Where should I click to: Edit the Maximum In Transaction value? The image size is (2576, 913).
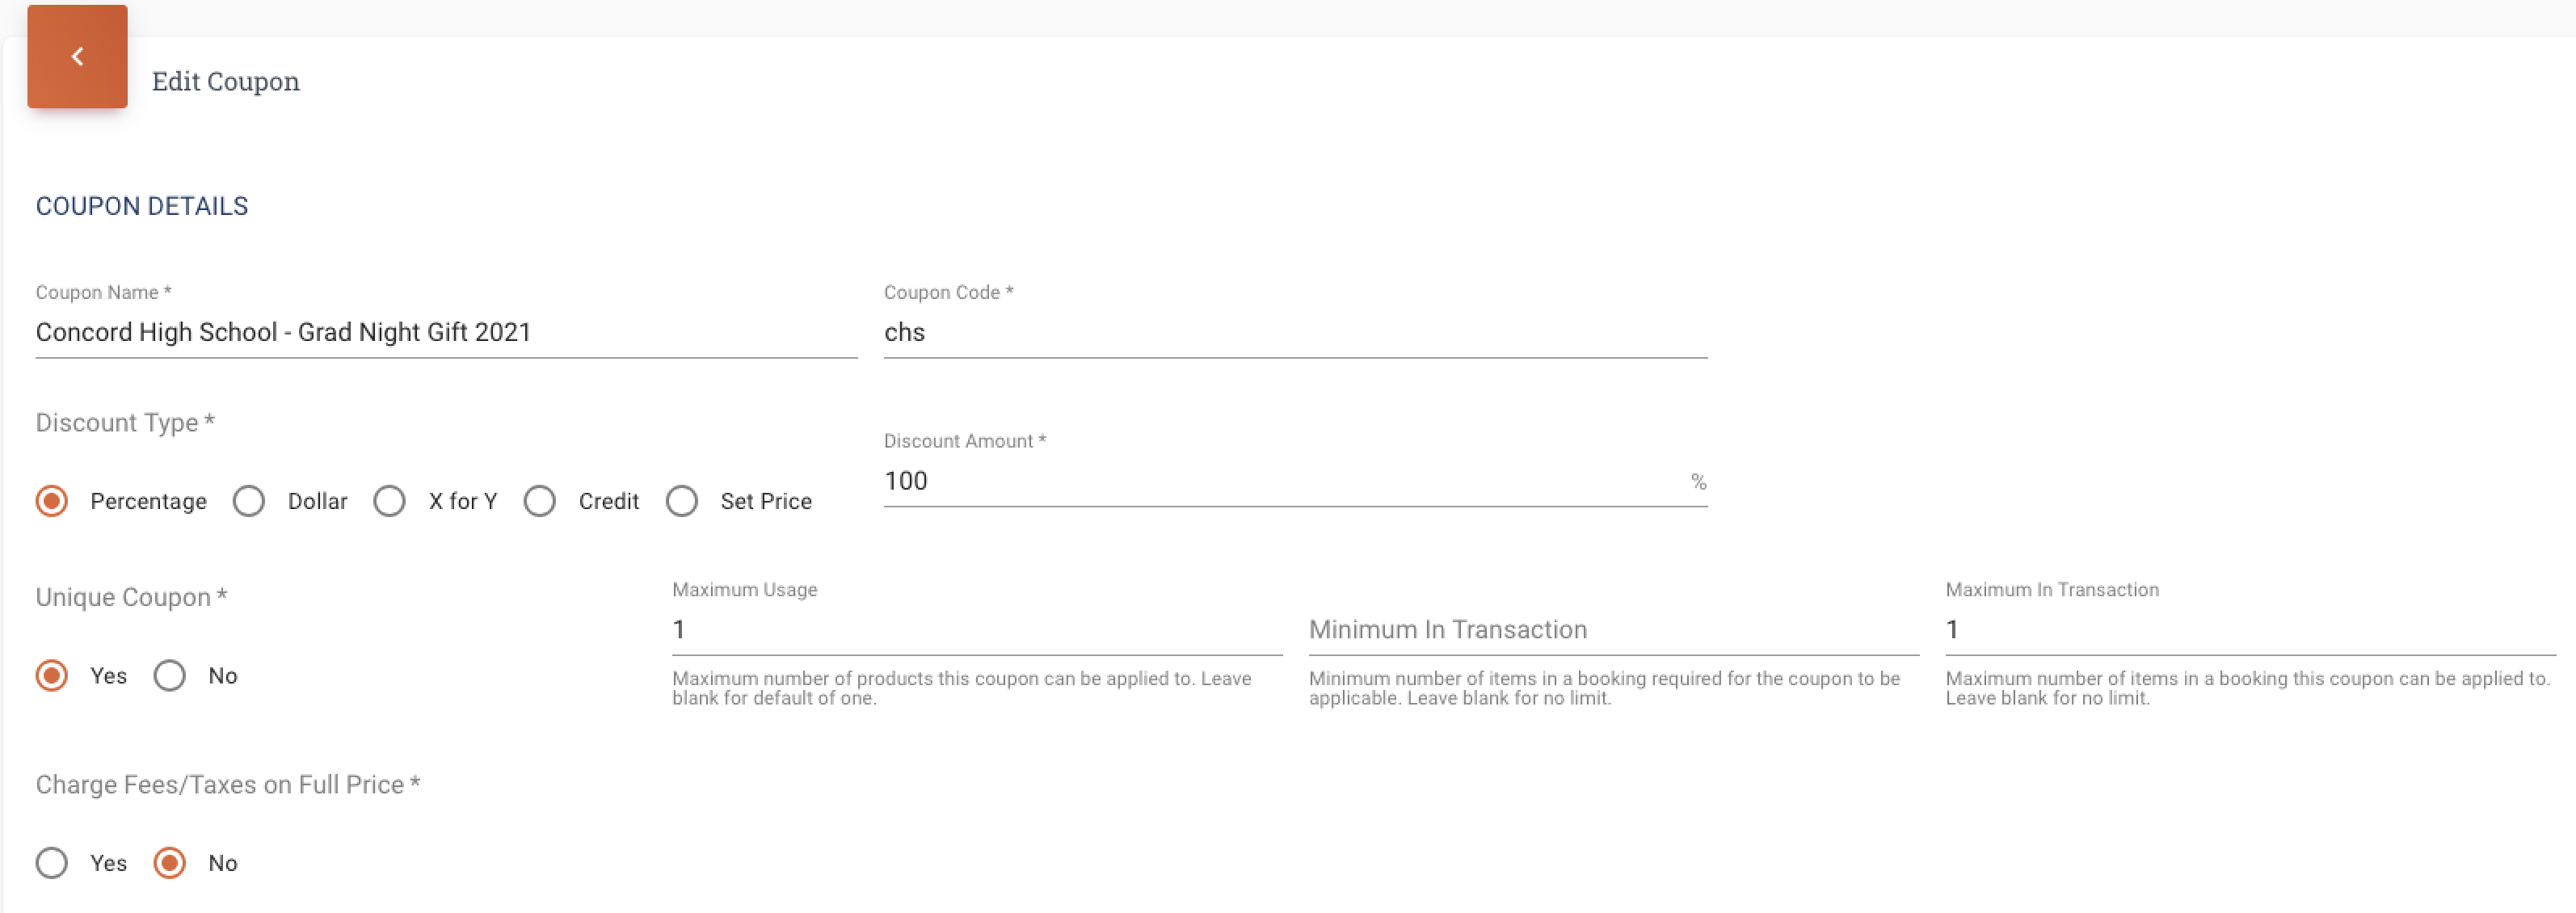(2250, 630)
